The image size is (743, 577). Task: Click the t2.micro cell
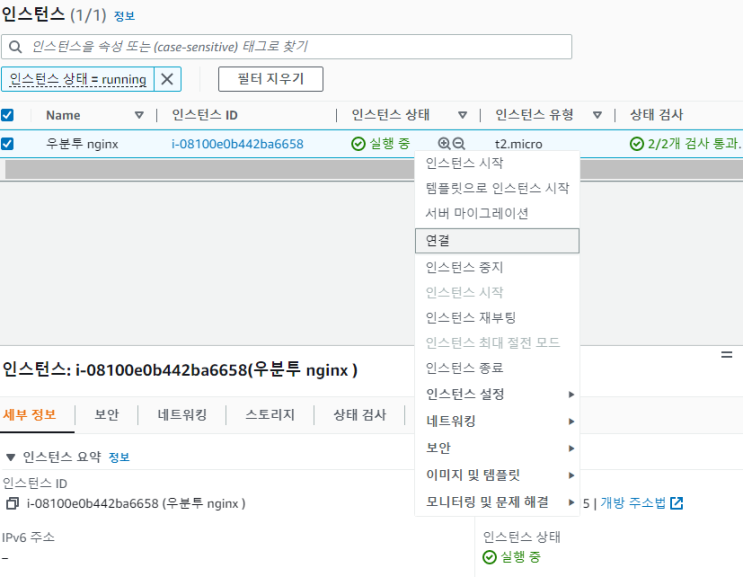point(518,144)
